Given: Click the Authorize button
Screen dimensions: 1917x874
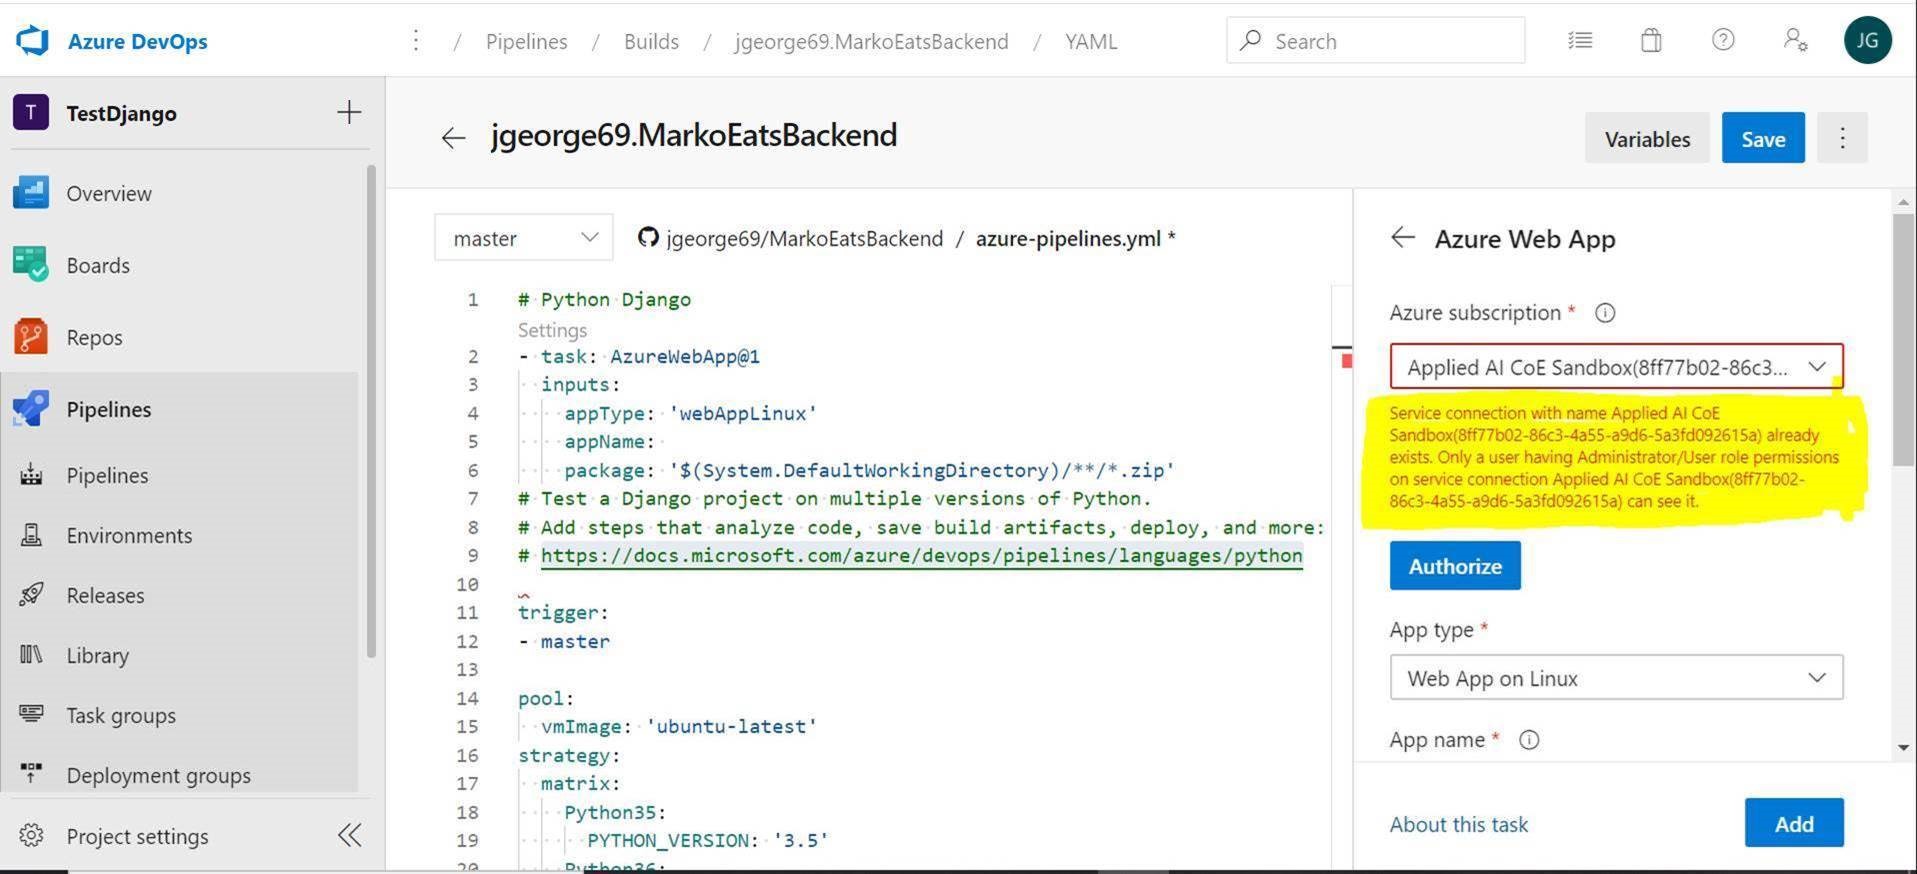Looking at the screenshot, I should [1455, 566].
